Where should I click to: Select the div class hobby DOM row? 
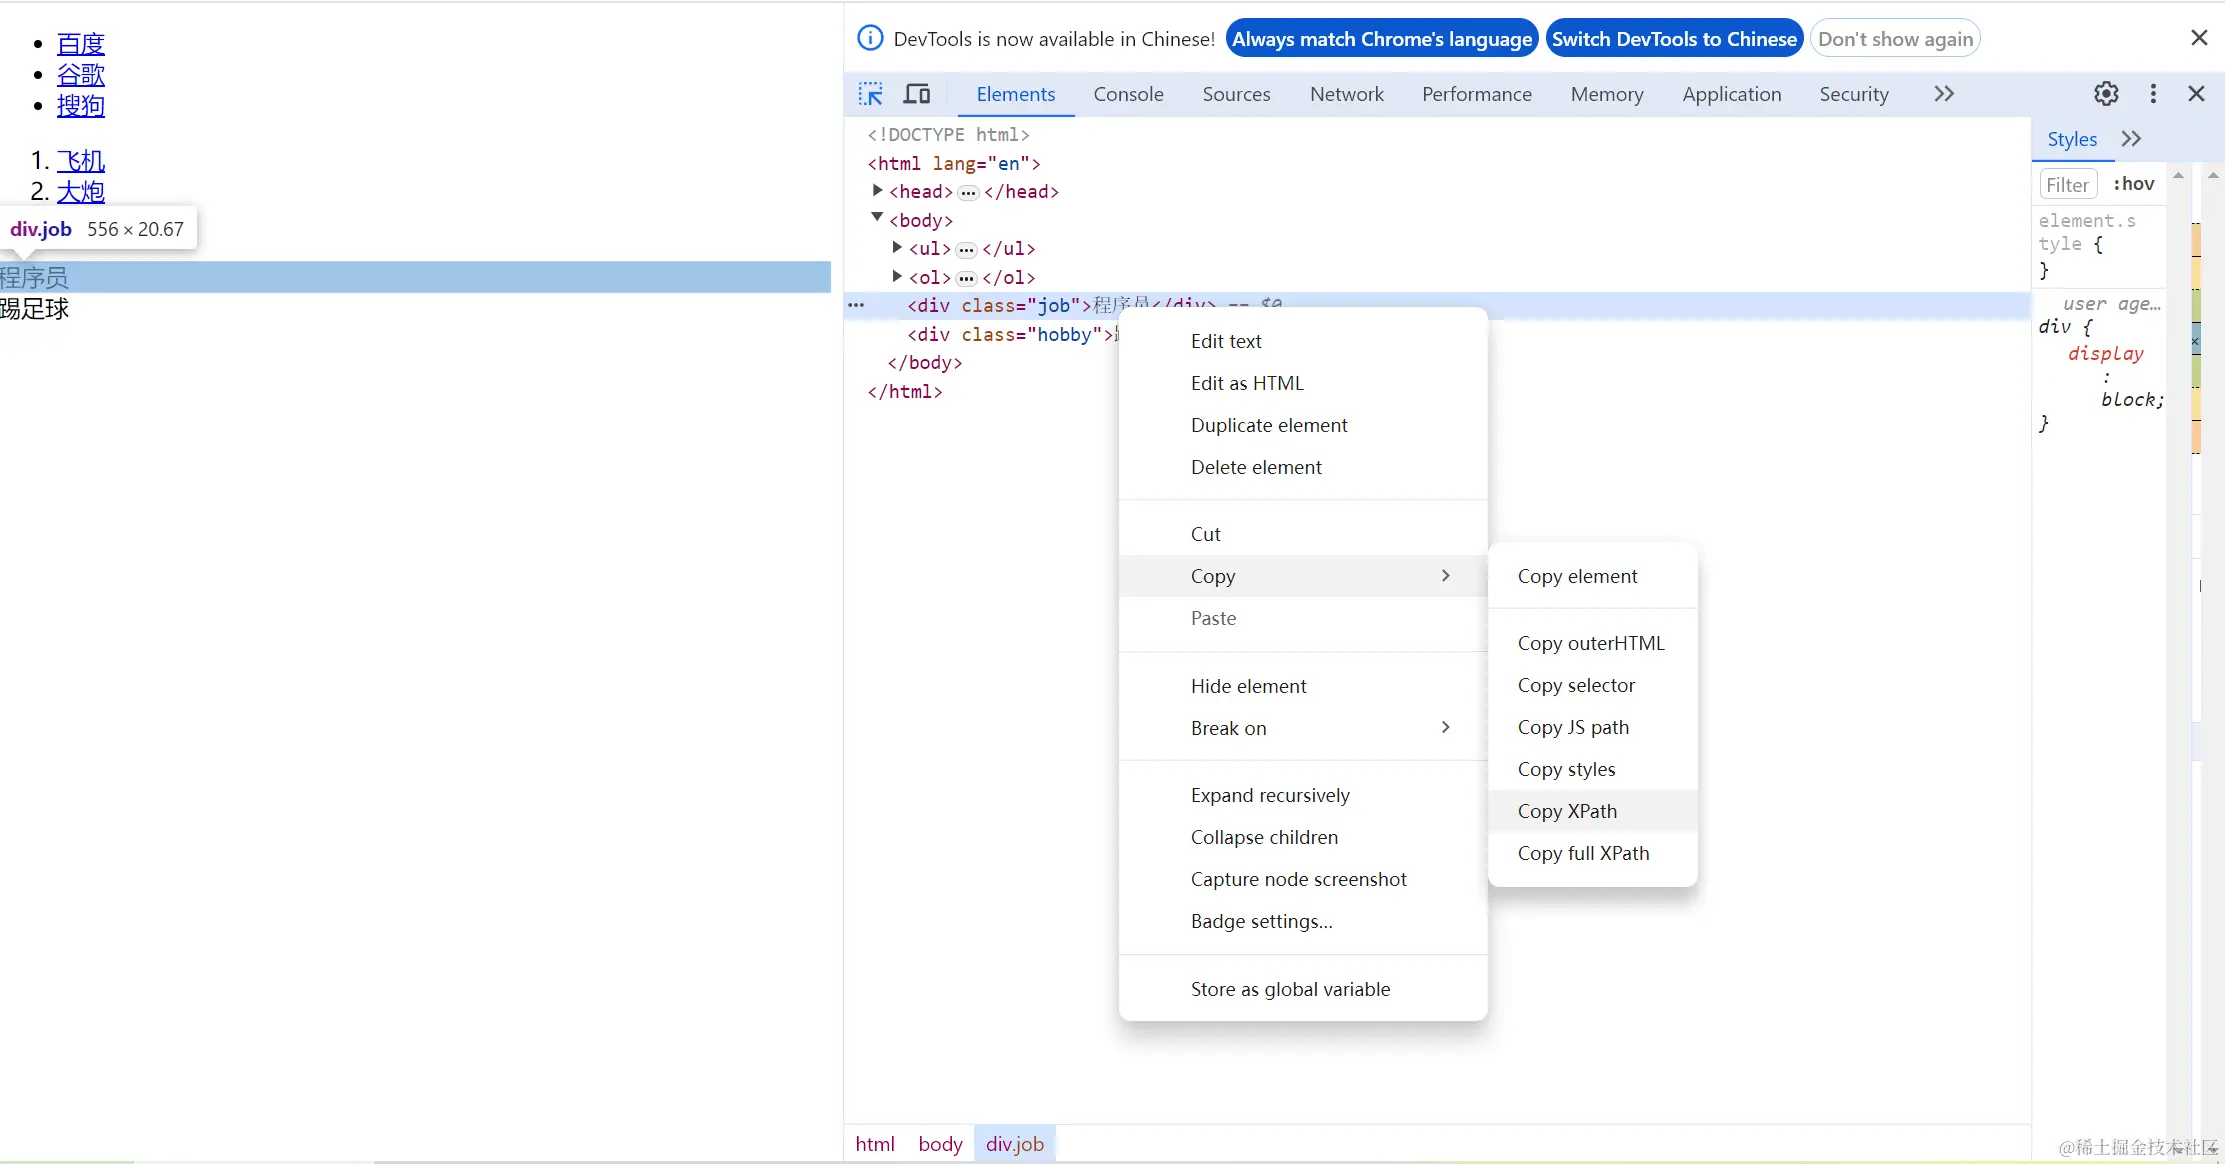pos(1013,334)
